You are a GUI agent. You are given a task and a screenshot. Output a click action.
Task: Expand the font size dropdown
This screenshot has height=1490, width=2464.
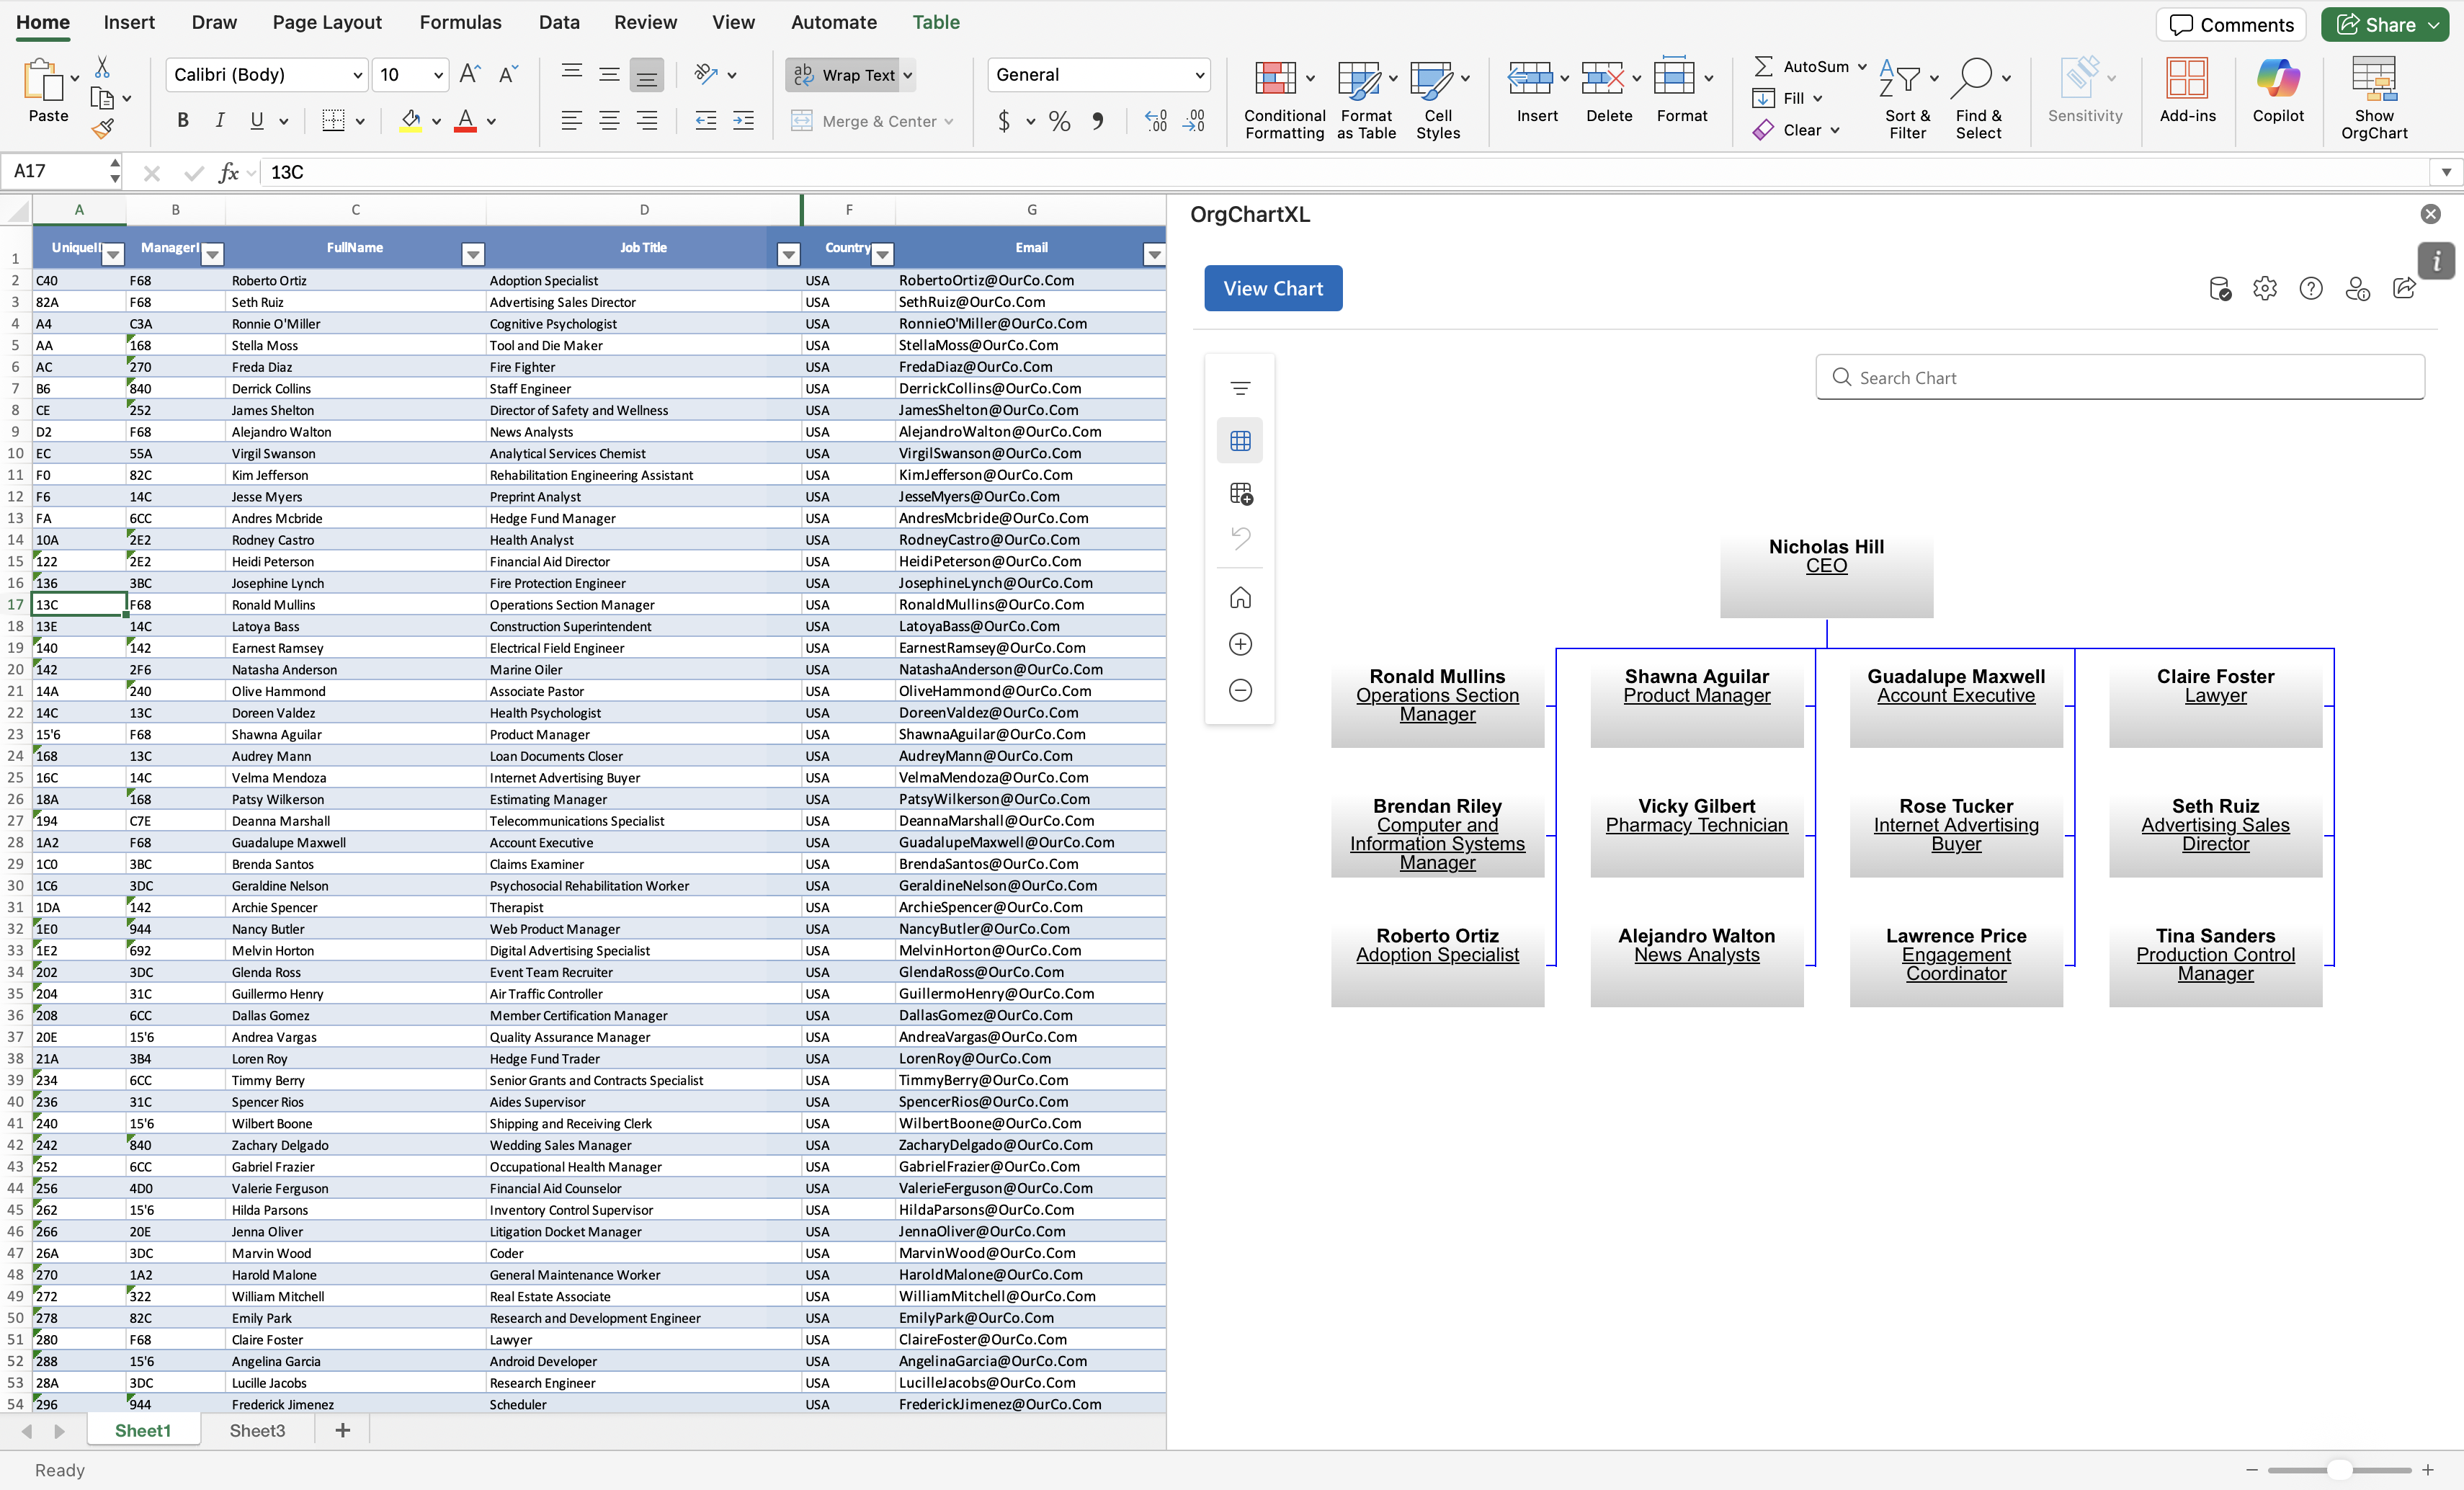[438, 75]
